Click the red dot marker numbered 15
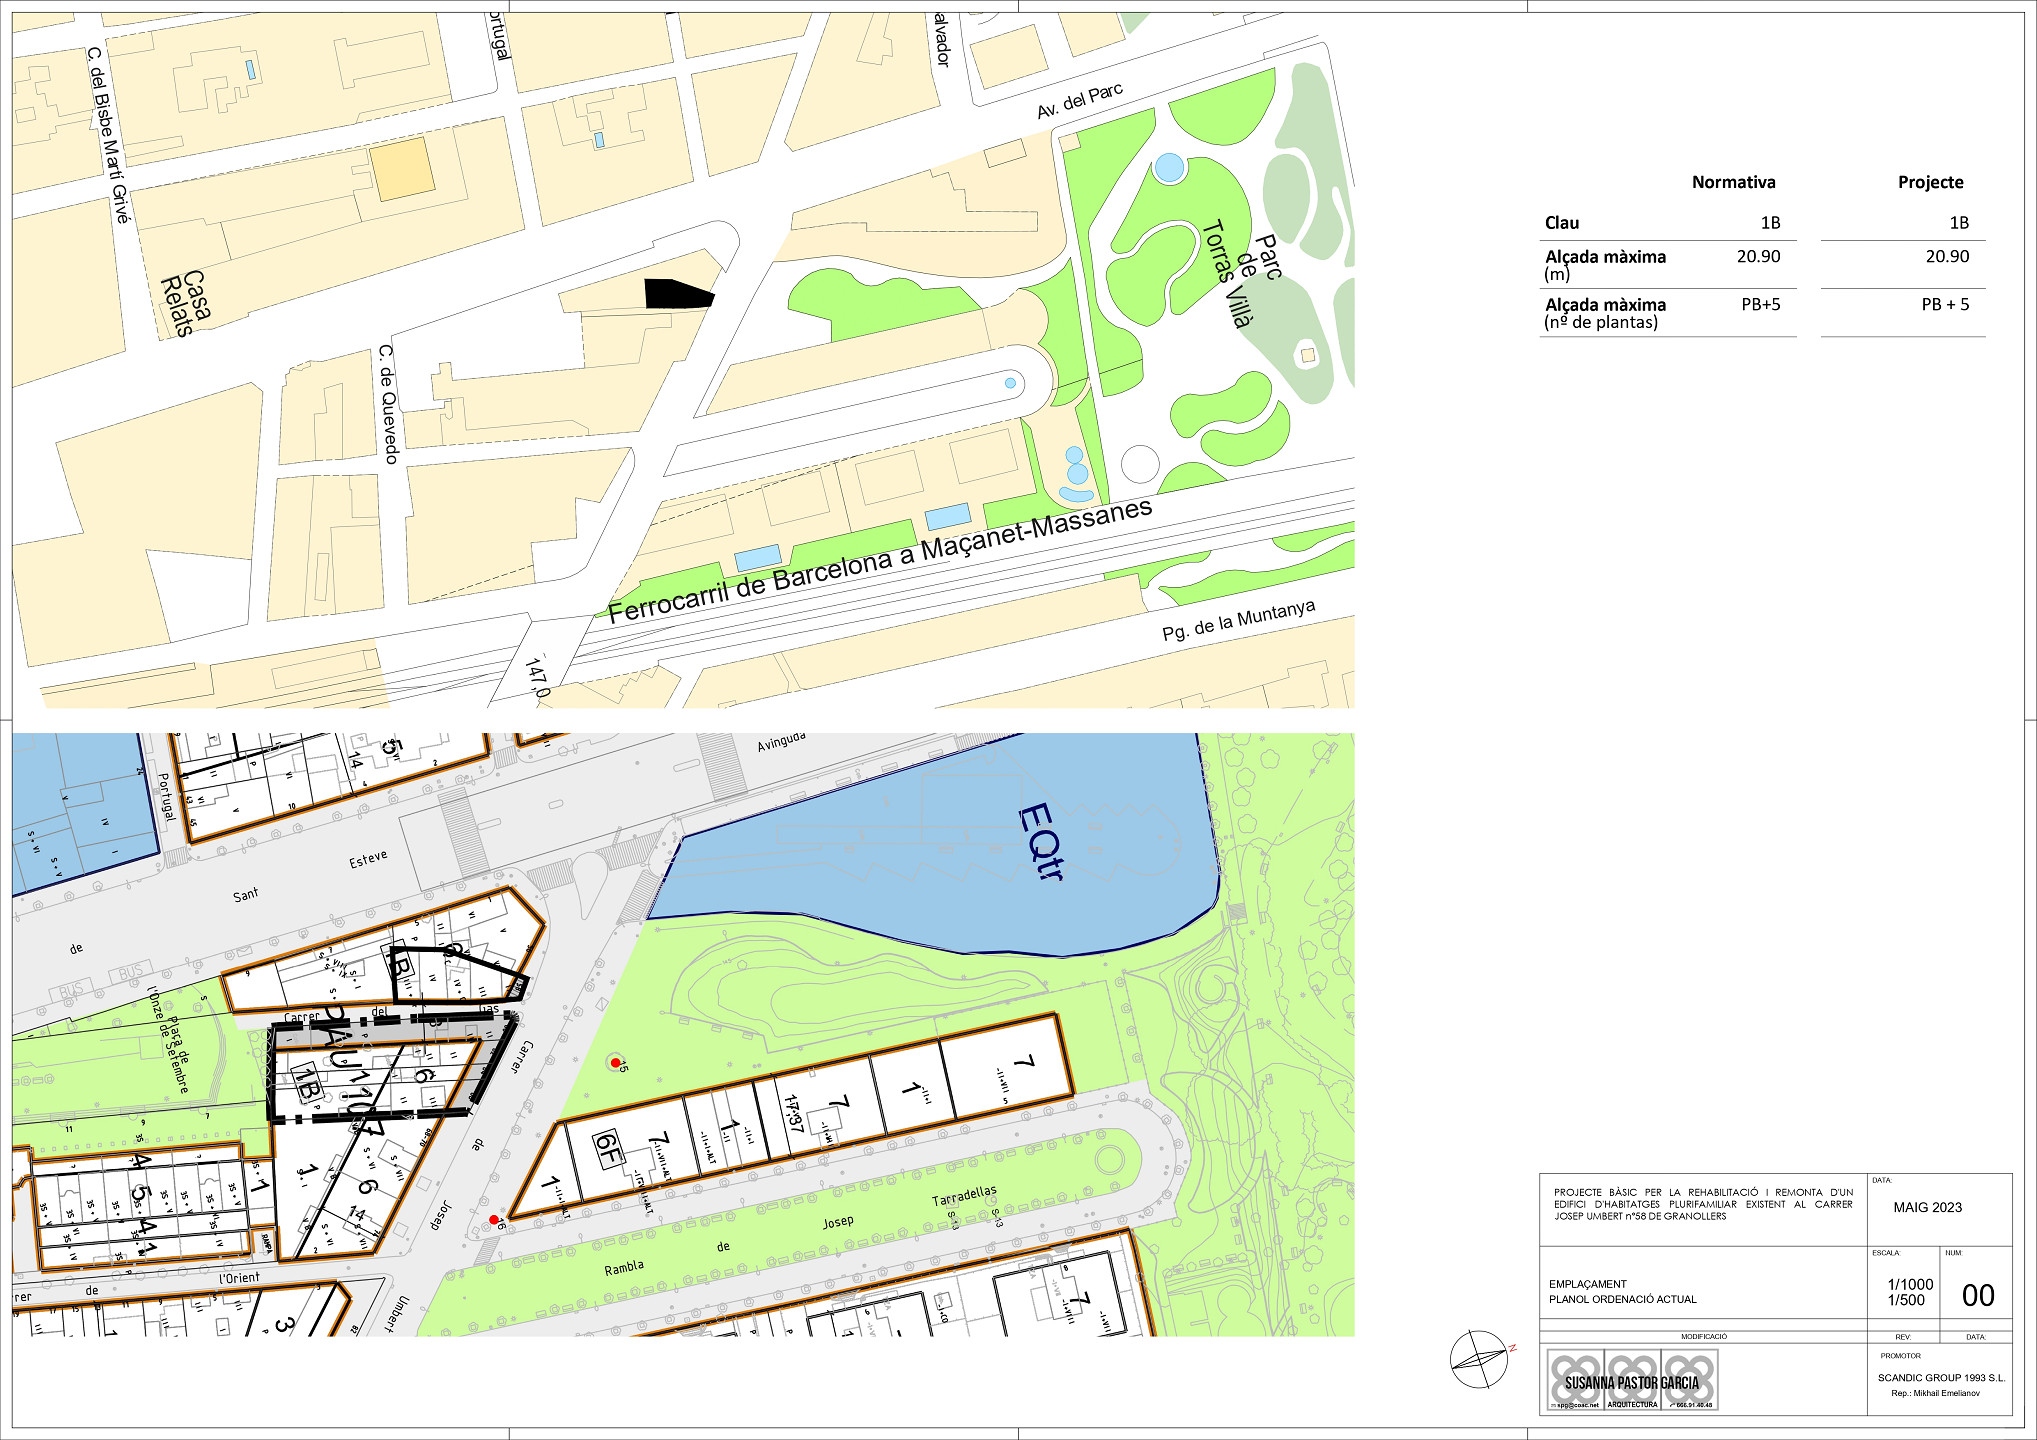This screenshot has height=1440, width=2037. 615,1063
